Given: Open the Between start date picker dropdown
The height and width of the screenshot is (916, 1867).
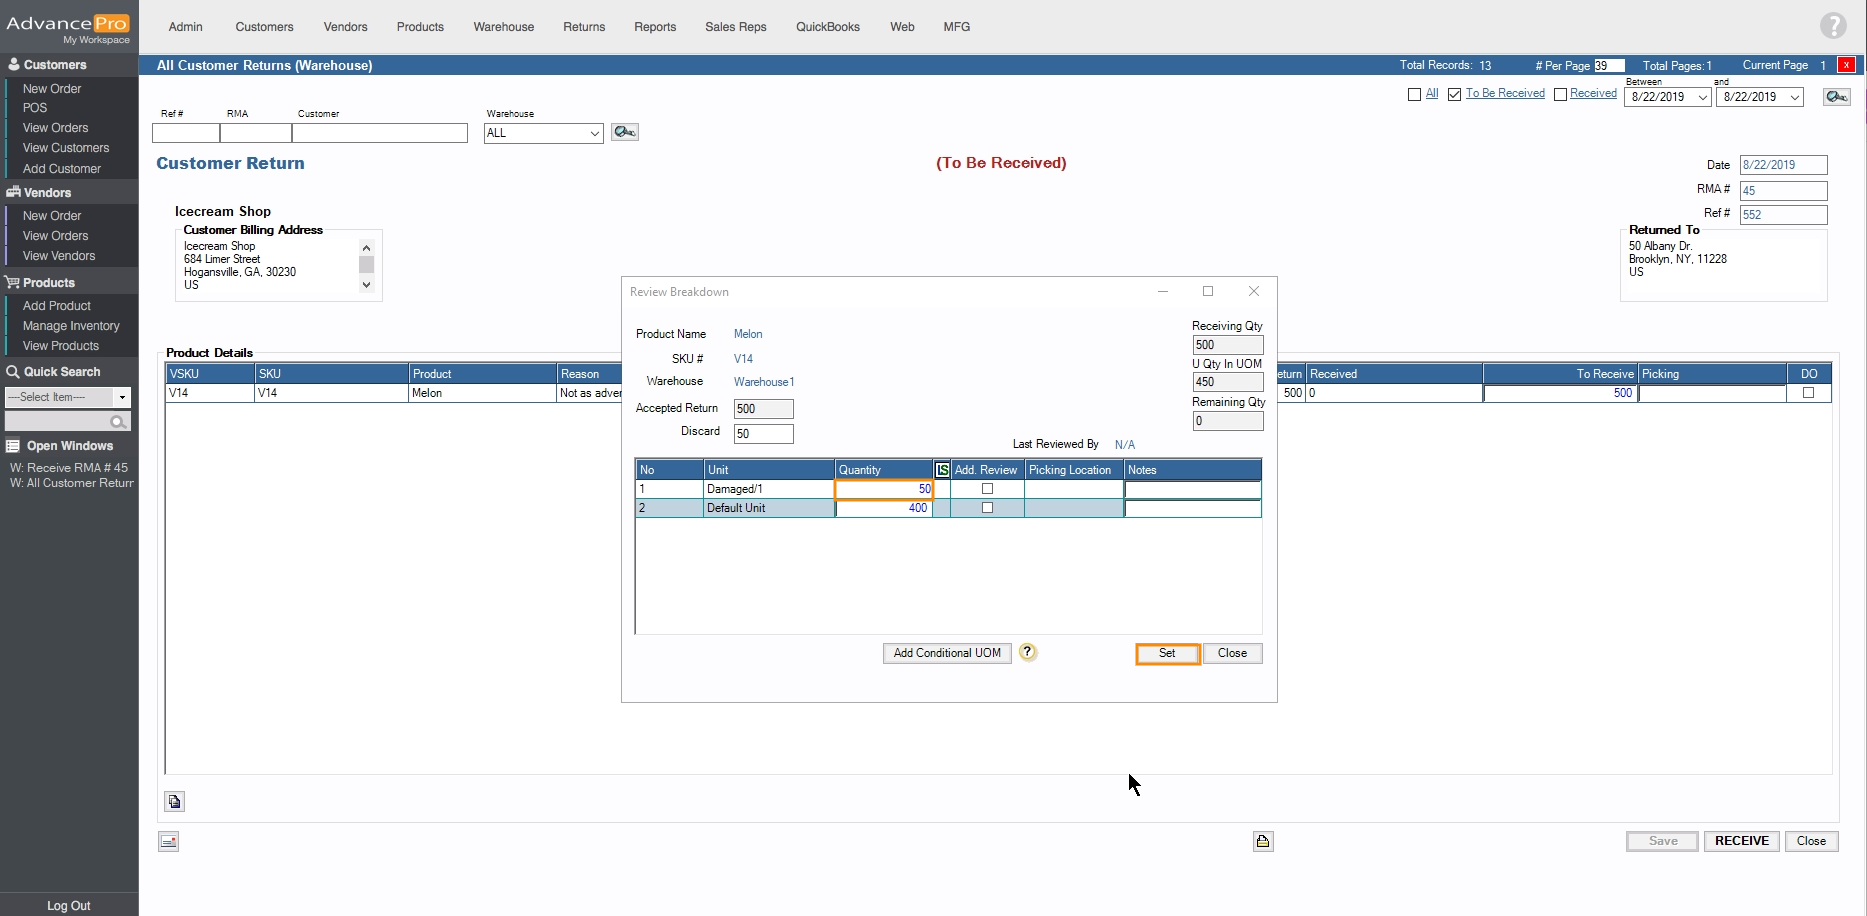Looking at the screenshot, I should tap(1702, 97).
